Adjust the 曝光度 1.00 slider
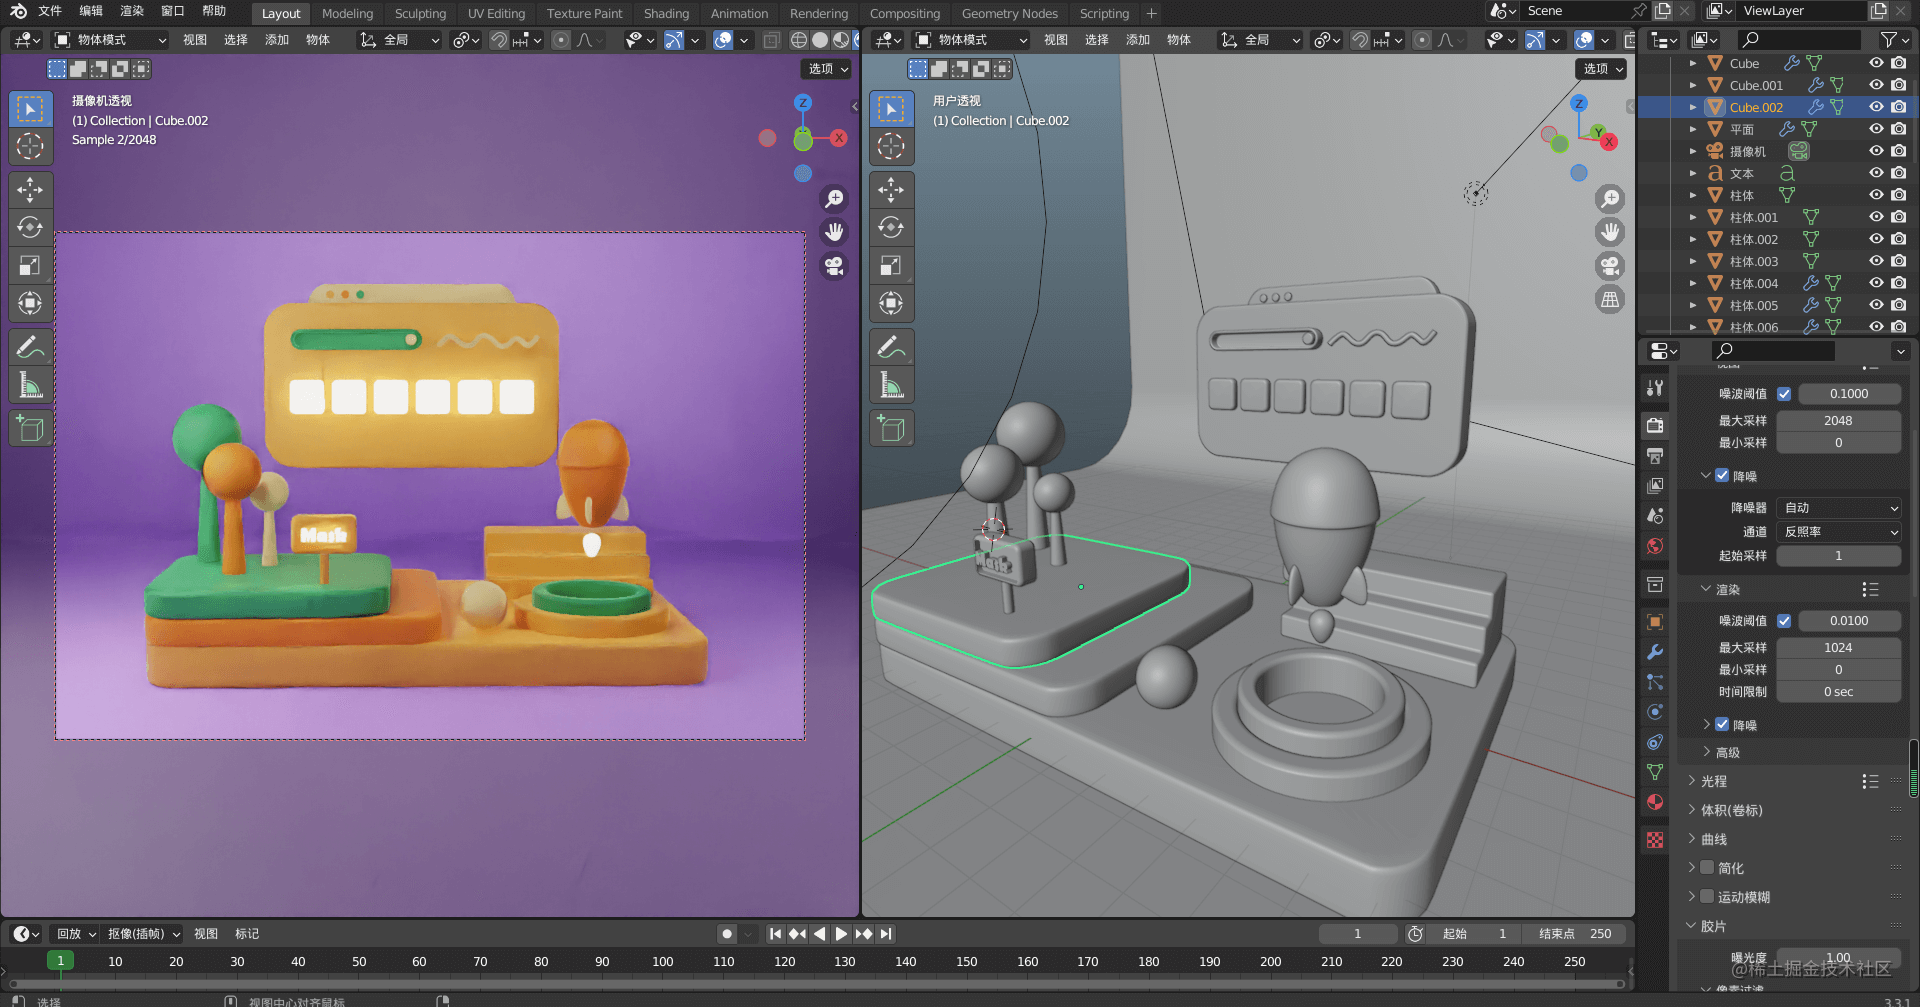Viewport: 1920px width, 1007px height. (1838, 958)
